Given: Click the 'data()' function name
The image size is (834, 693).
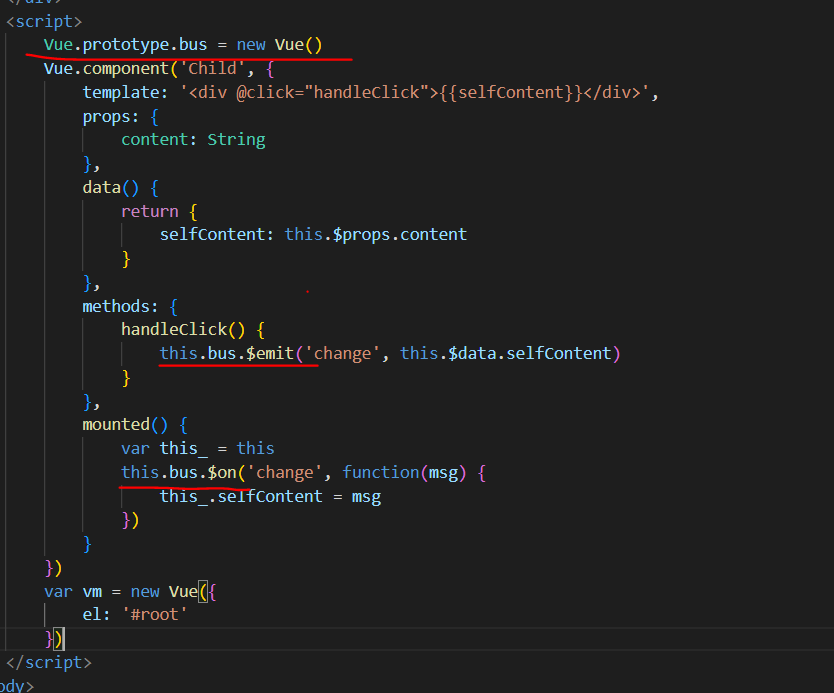Looking at the screenshot, I should (111, 188).
